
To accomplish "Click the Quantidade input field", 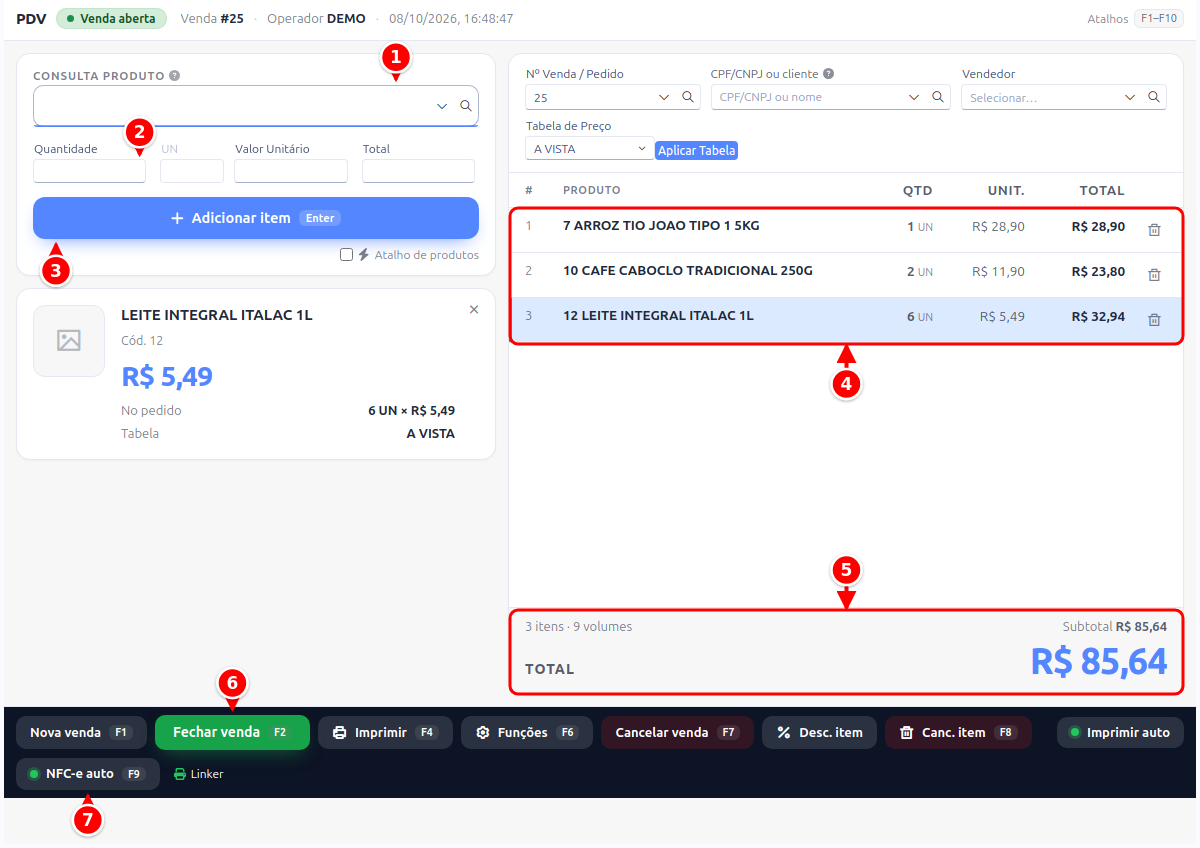I will [x=90, y=171].
